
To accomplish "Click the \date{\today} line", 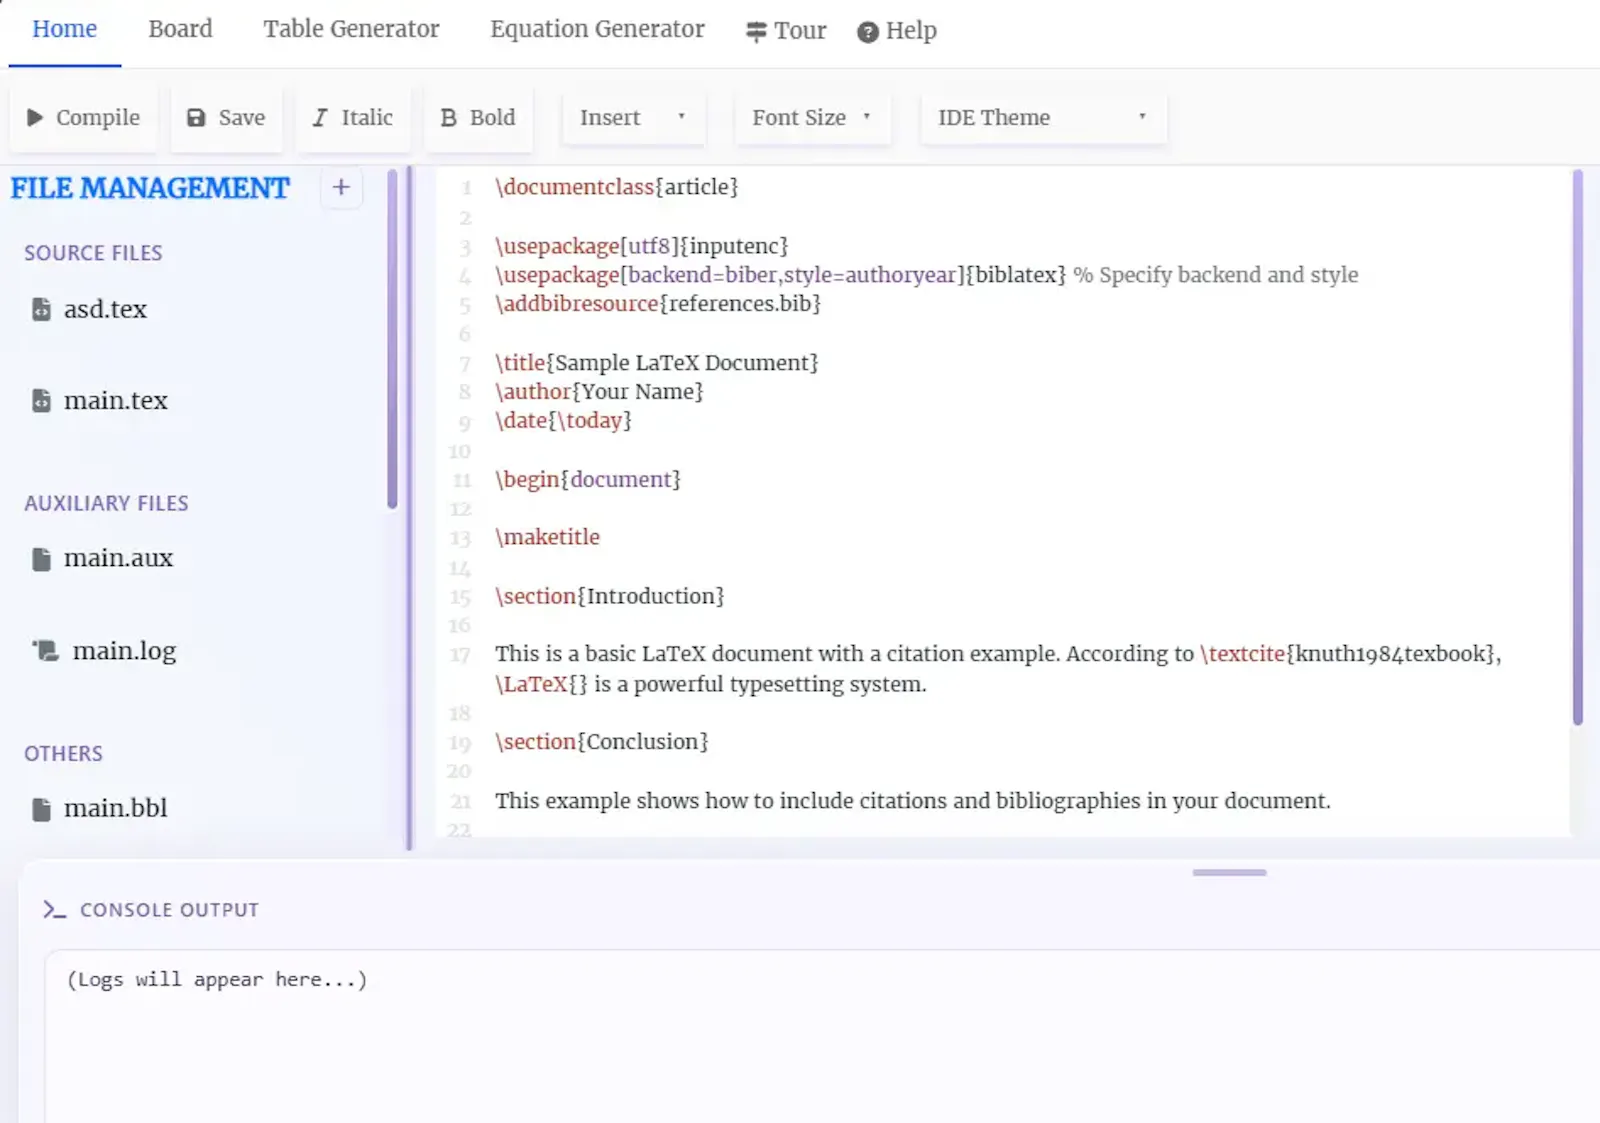I will coord(563,421).
